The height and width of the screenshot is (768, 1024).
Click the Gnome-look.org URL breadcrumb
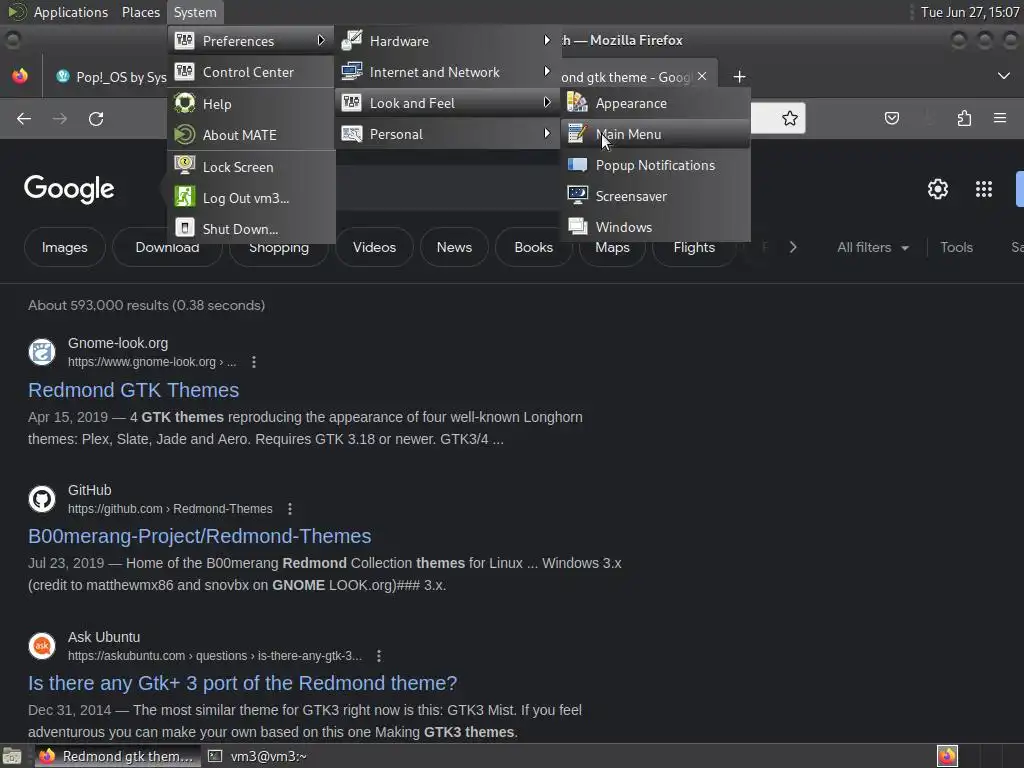pos(152,362)
